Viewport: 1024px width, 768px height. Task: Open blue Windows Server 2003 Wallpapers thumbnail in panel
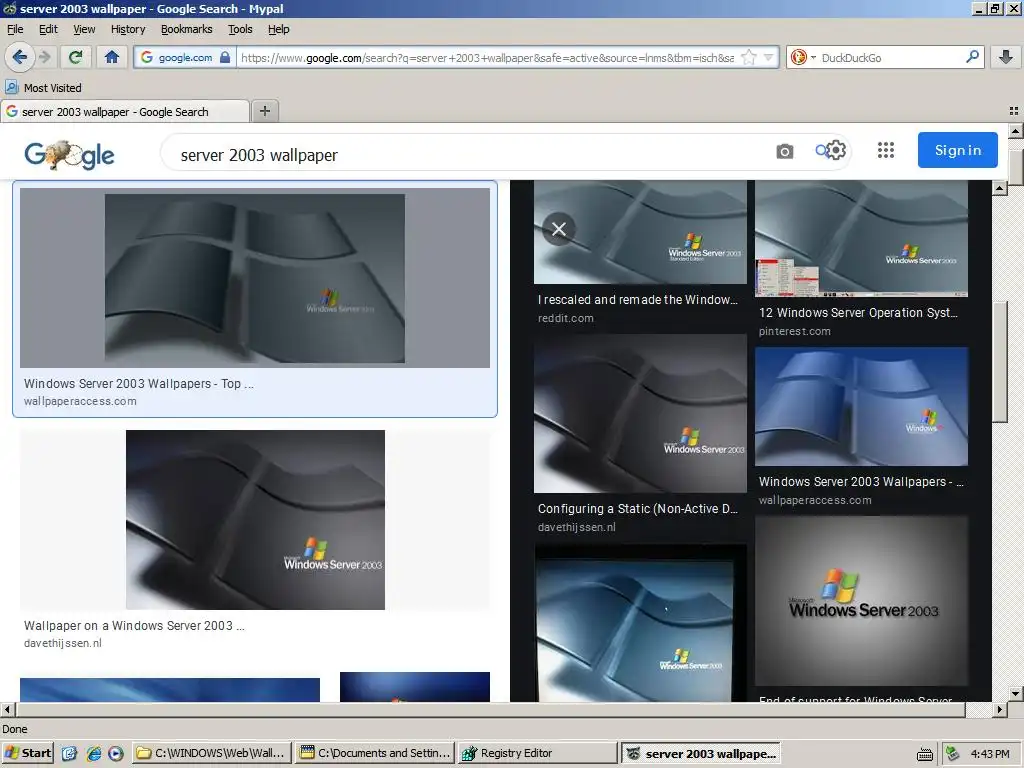coord(861,406)
